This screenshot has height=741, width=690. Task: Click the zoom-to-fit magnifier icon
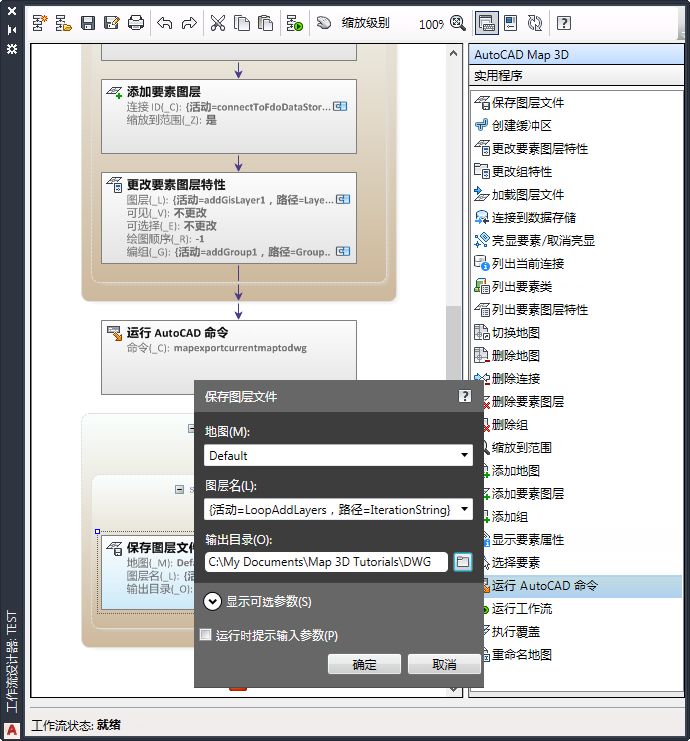pos(457,23)
